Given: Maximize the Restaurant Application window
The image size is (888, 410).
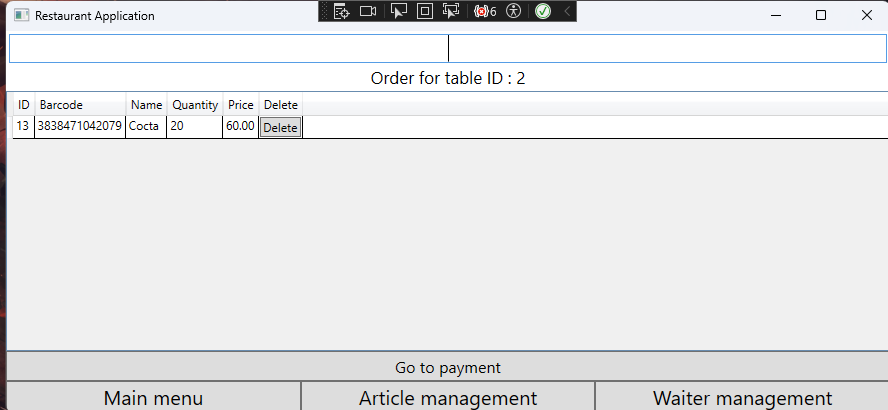Looking at the screenshot, I should [821, 15].
